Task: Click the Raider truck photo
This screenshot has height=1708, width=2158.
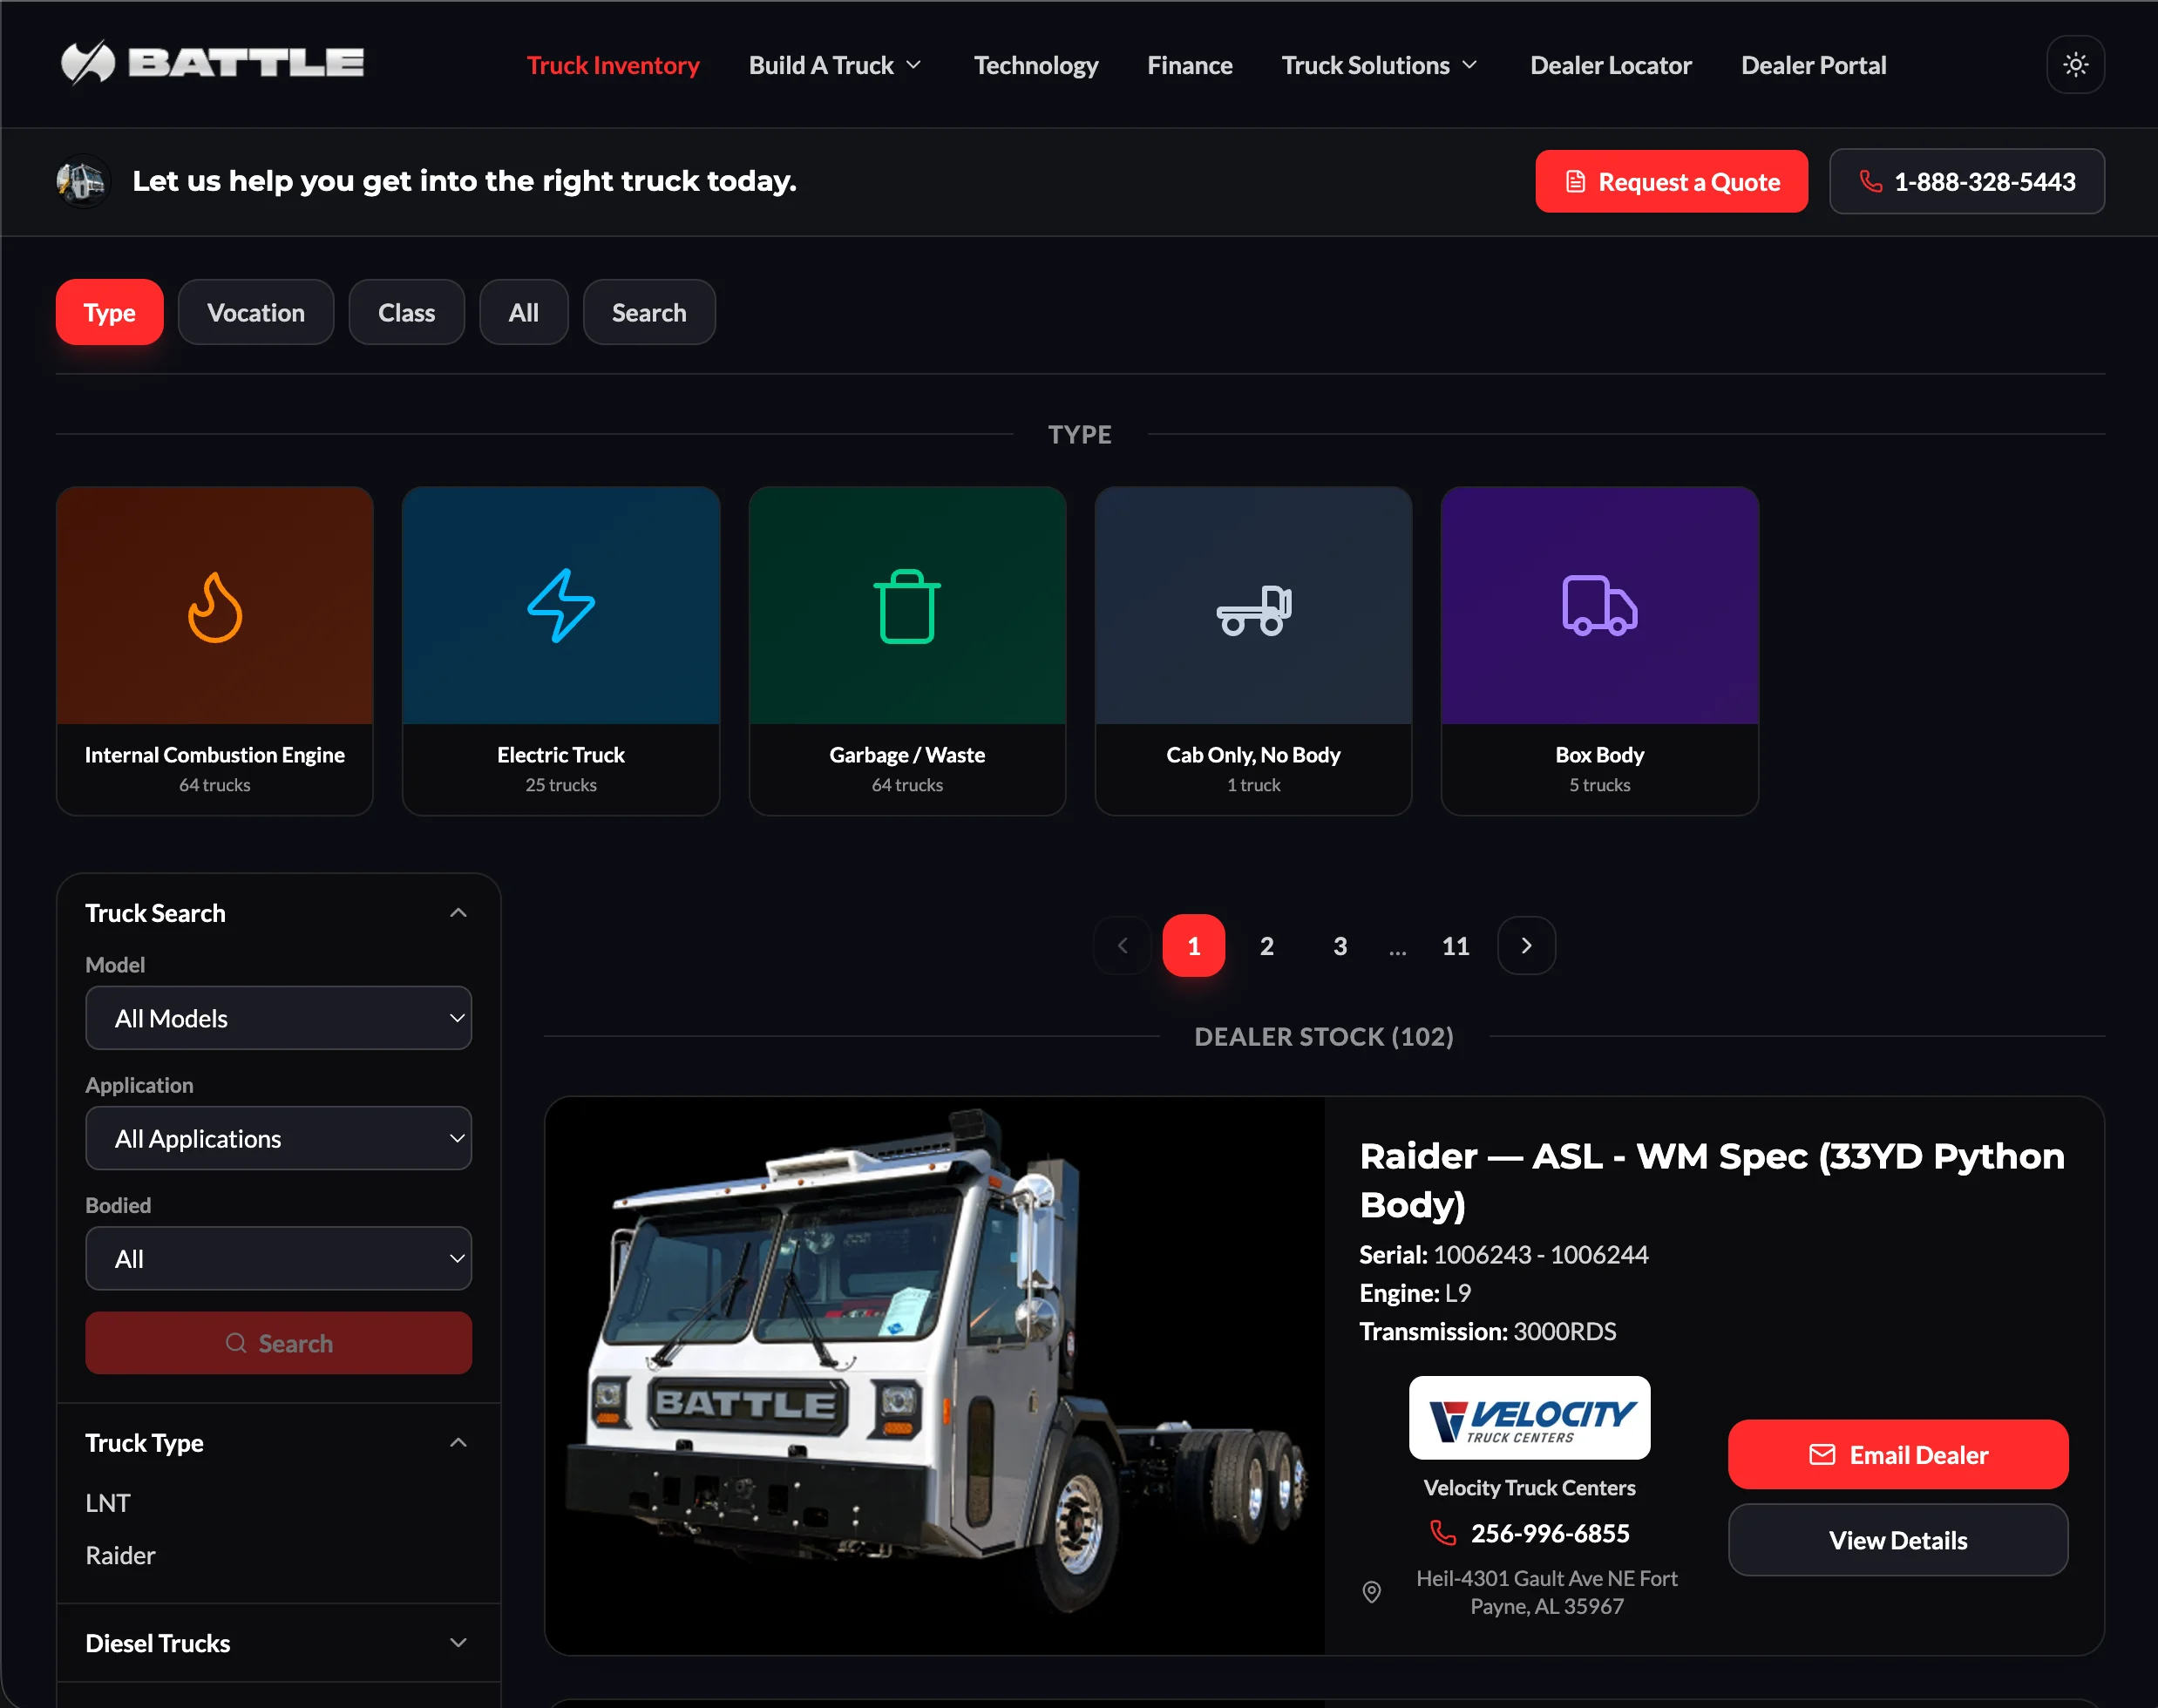Action: 935,1375
